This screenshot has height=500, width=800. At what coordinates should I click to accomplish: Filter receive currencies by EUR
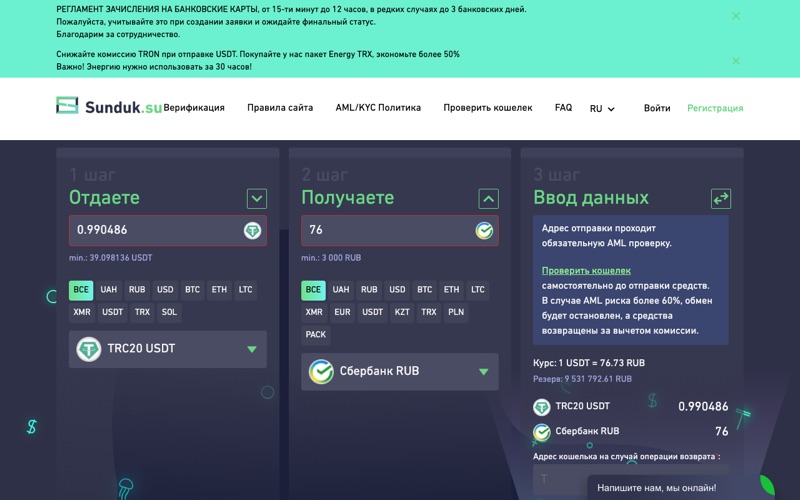point(342,312)
